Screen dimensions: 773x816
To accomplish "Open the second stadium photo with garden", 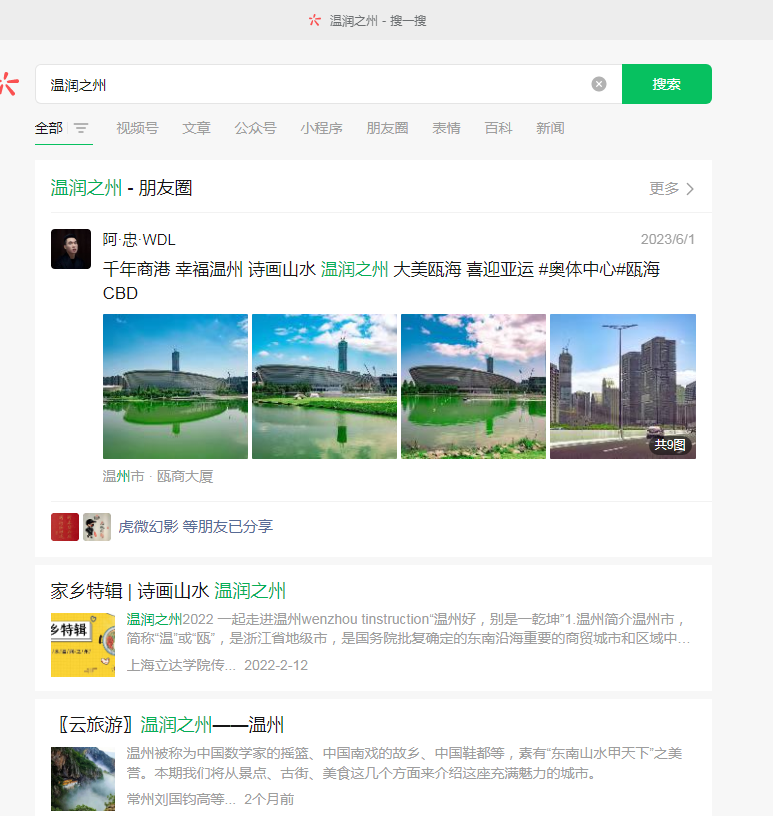I will (324, 386).
